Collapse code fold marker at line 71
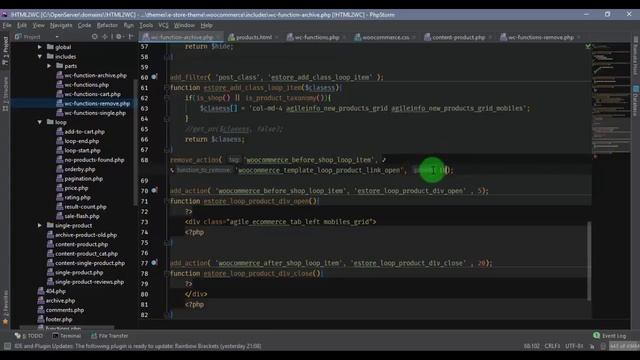640x360 pixels. pos(167,201)
